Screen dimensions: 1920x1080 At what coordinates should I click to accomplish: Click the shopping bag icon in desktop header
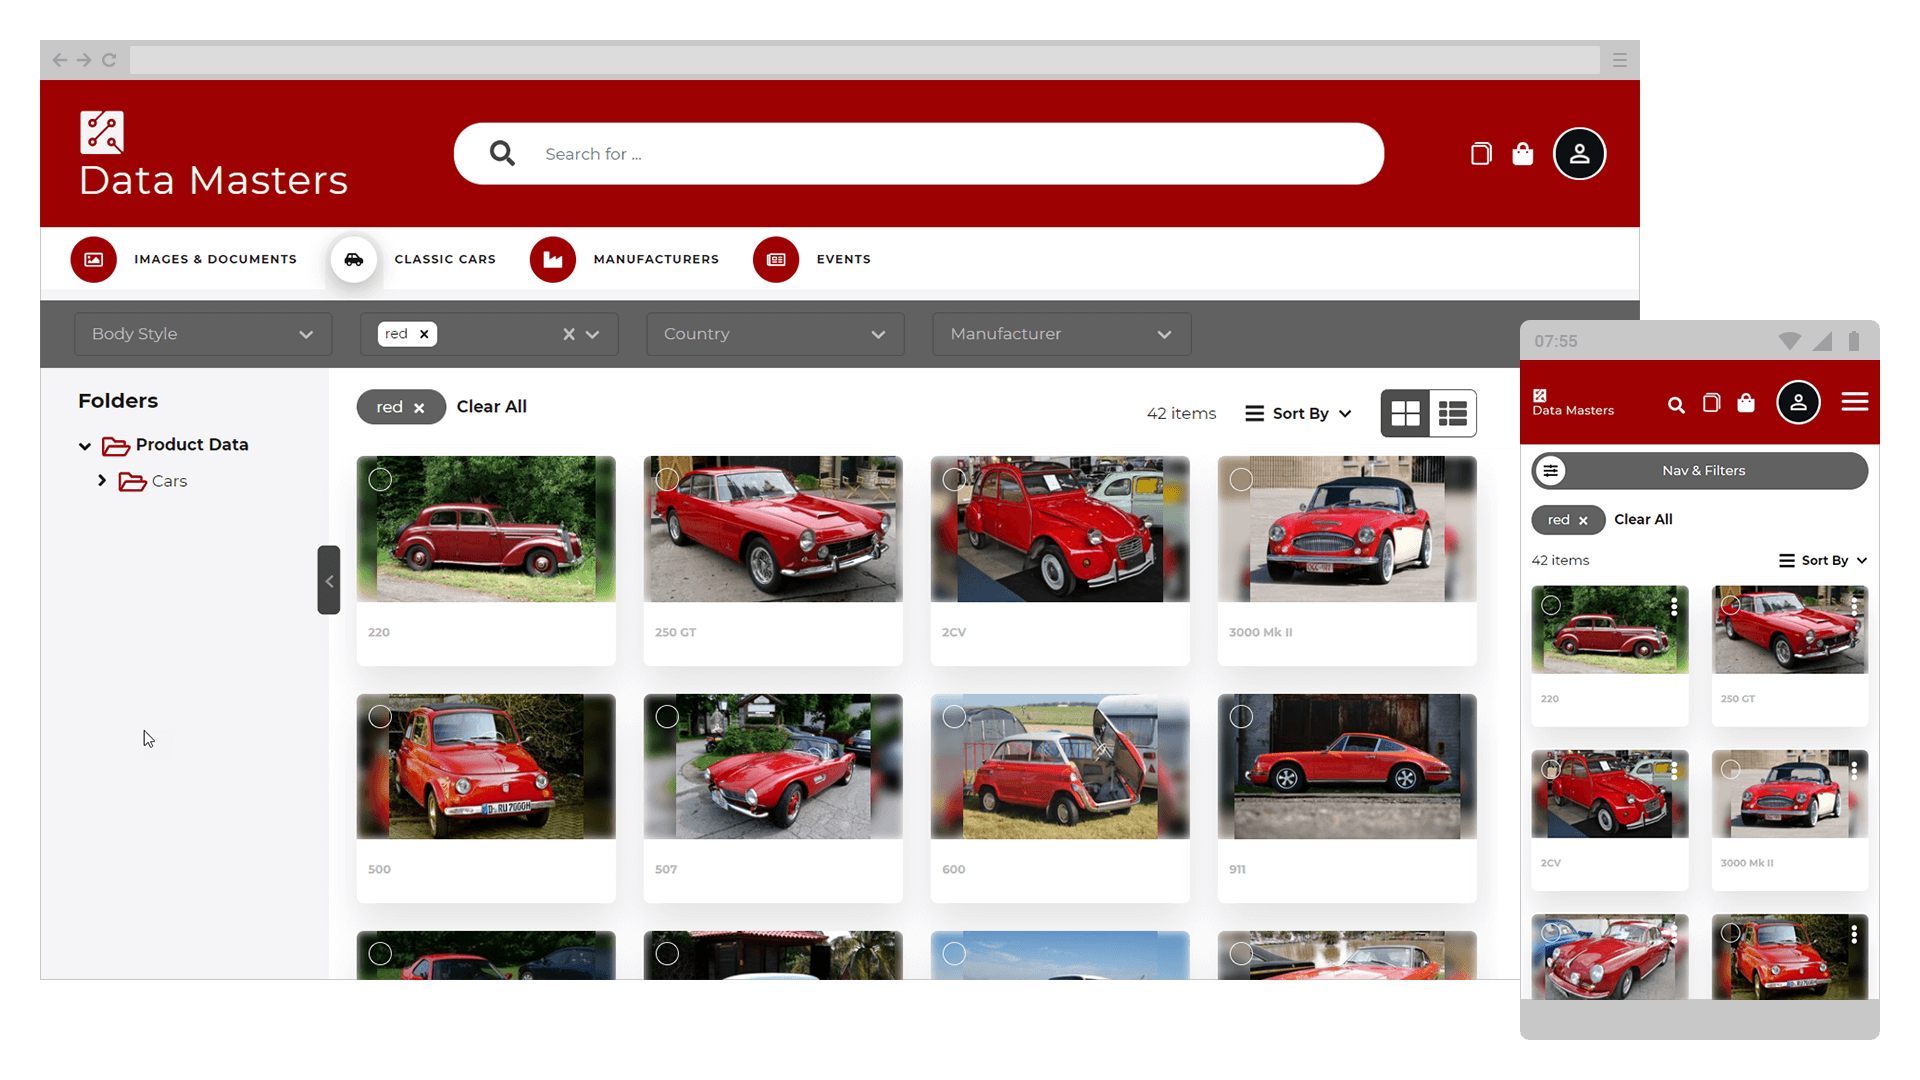[x=1522, y=154]
